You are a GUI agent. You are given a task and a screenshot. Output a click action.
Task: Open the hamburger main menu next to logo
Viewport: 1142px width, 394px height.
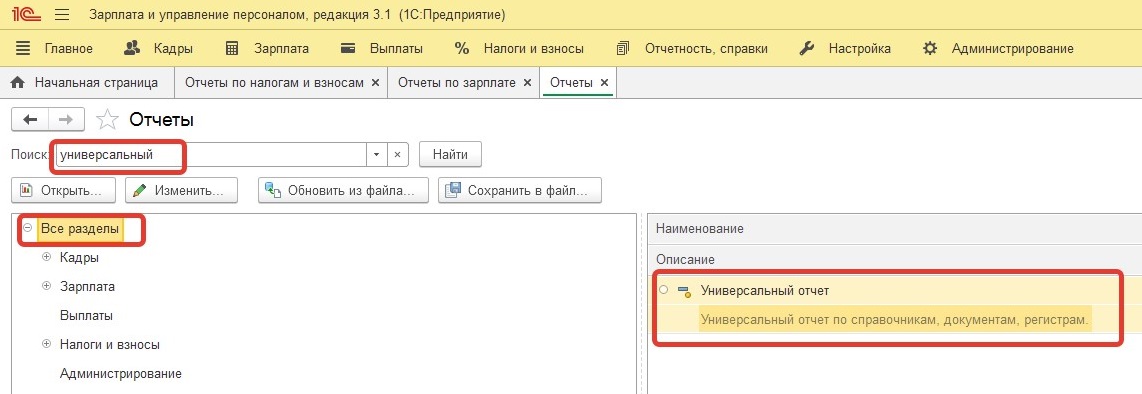click(x=62, y=15)
